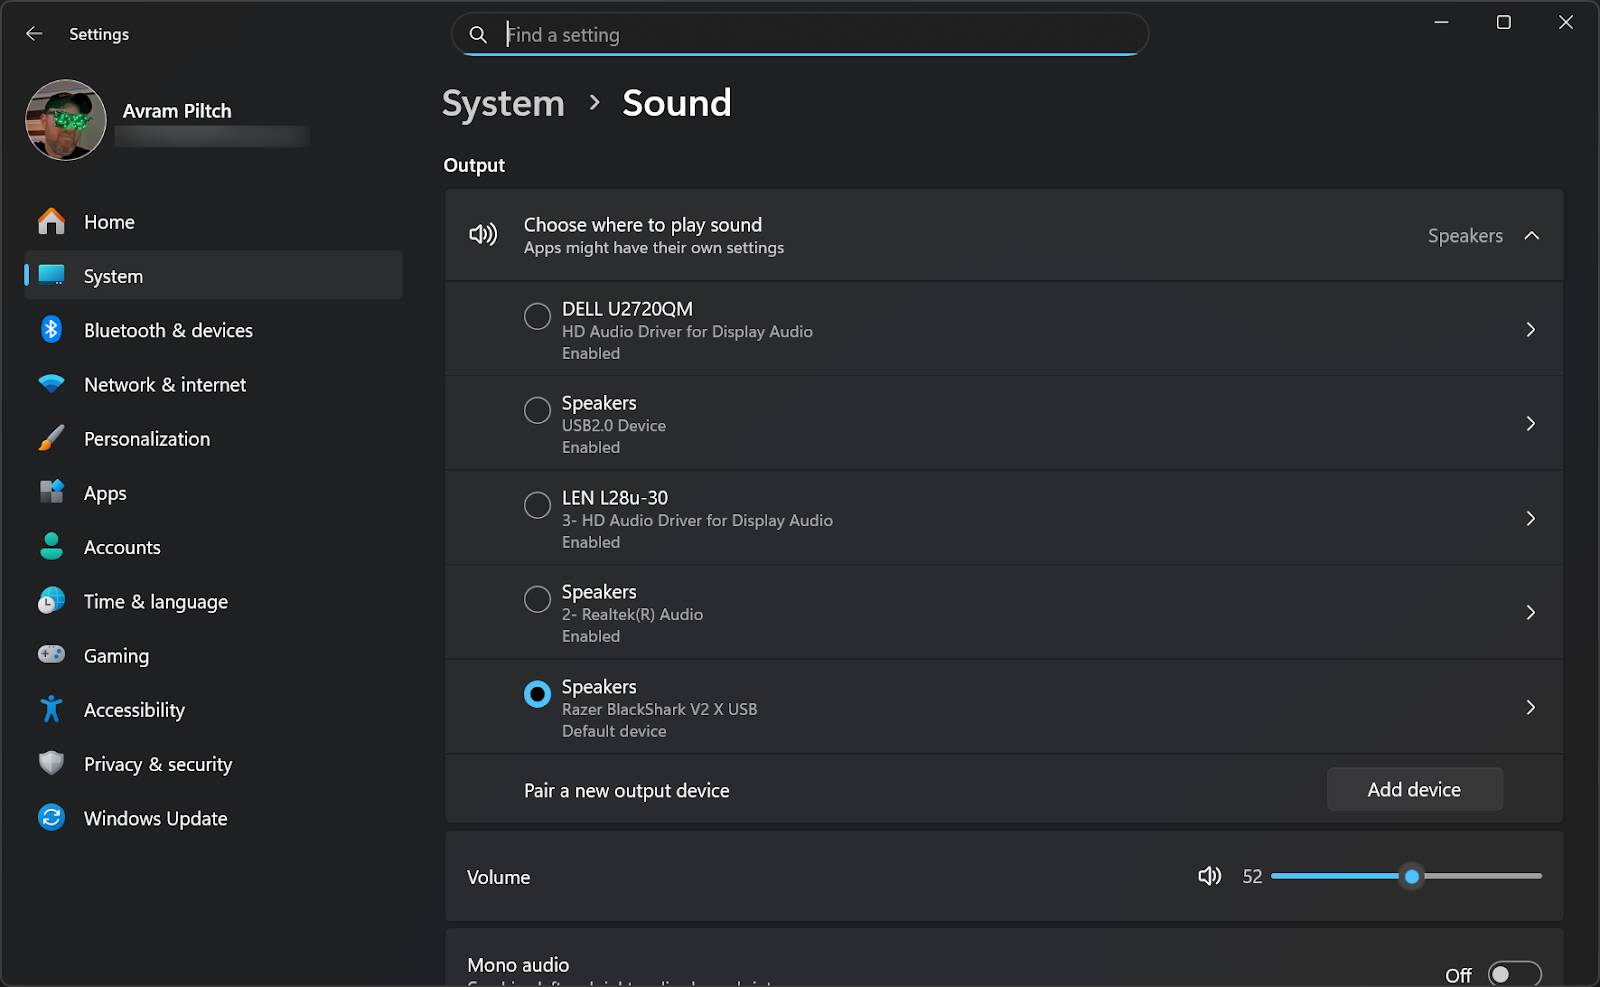Click the speaker icon beside Choose where to play sound

tap(483, 235)
